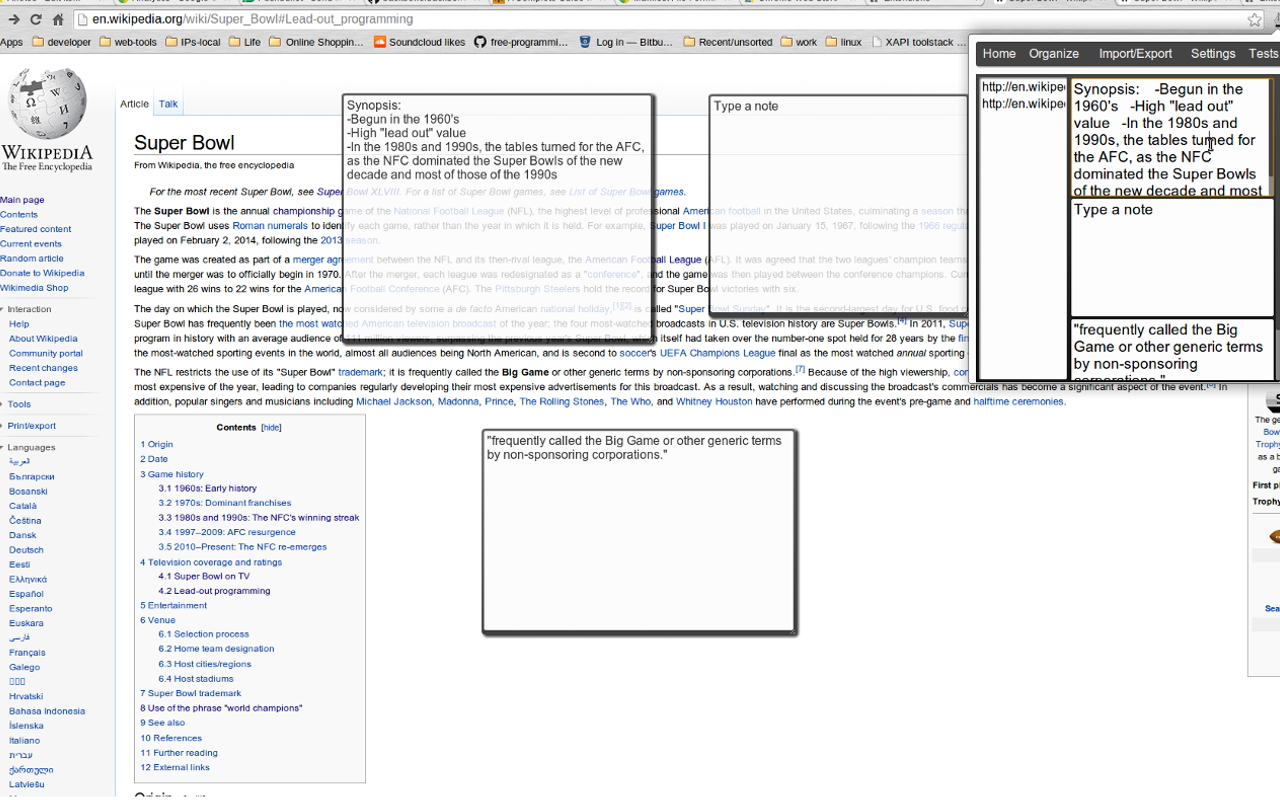Open halftime ceremonies link

tap(1019, 402)
